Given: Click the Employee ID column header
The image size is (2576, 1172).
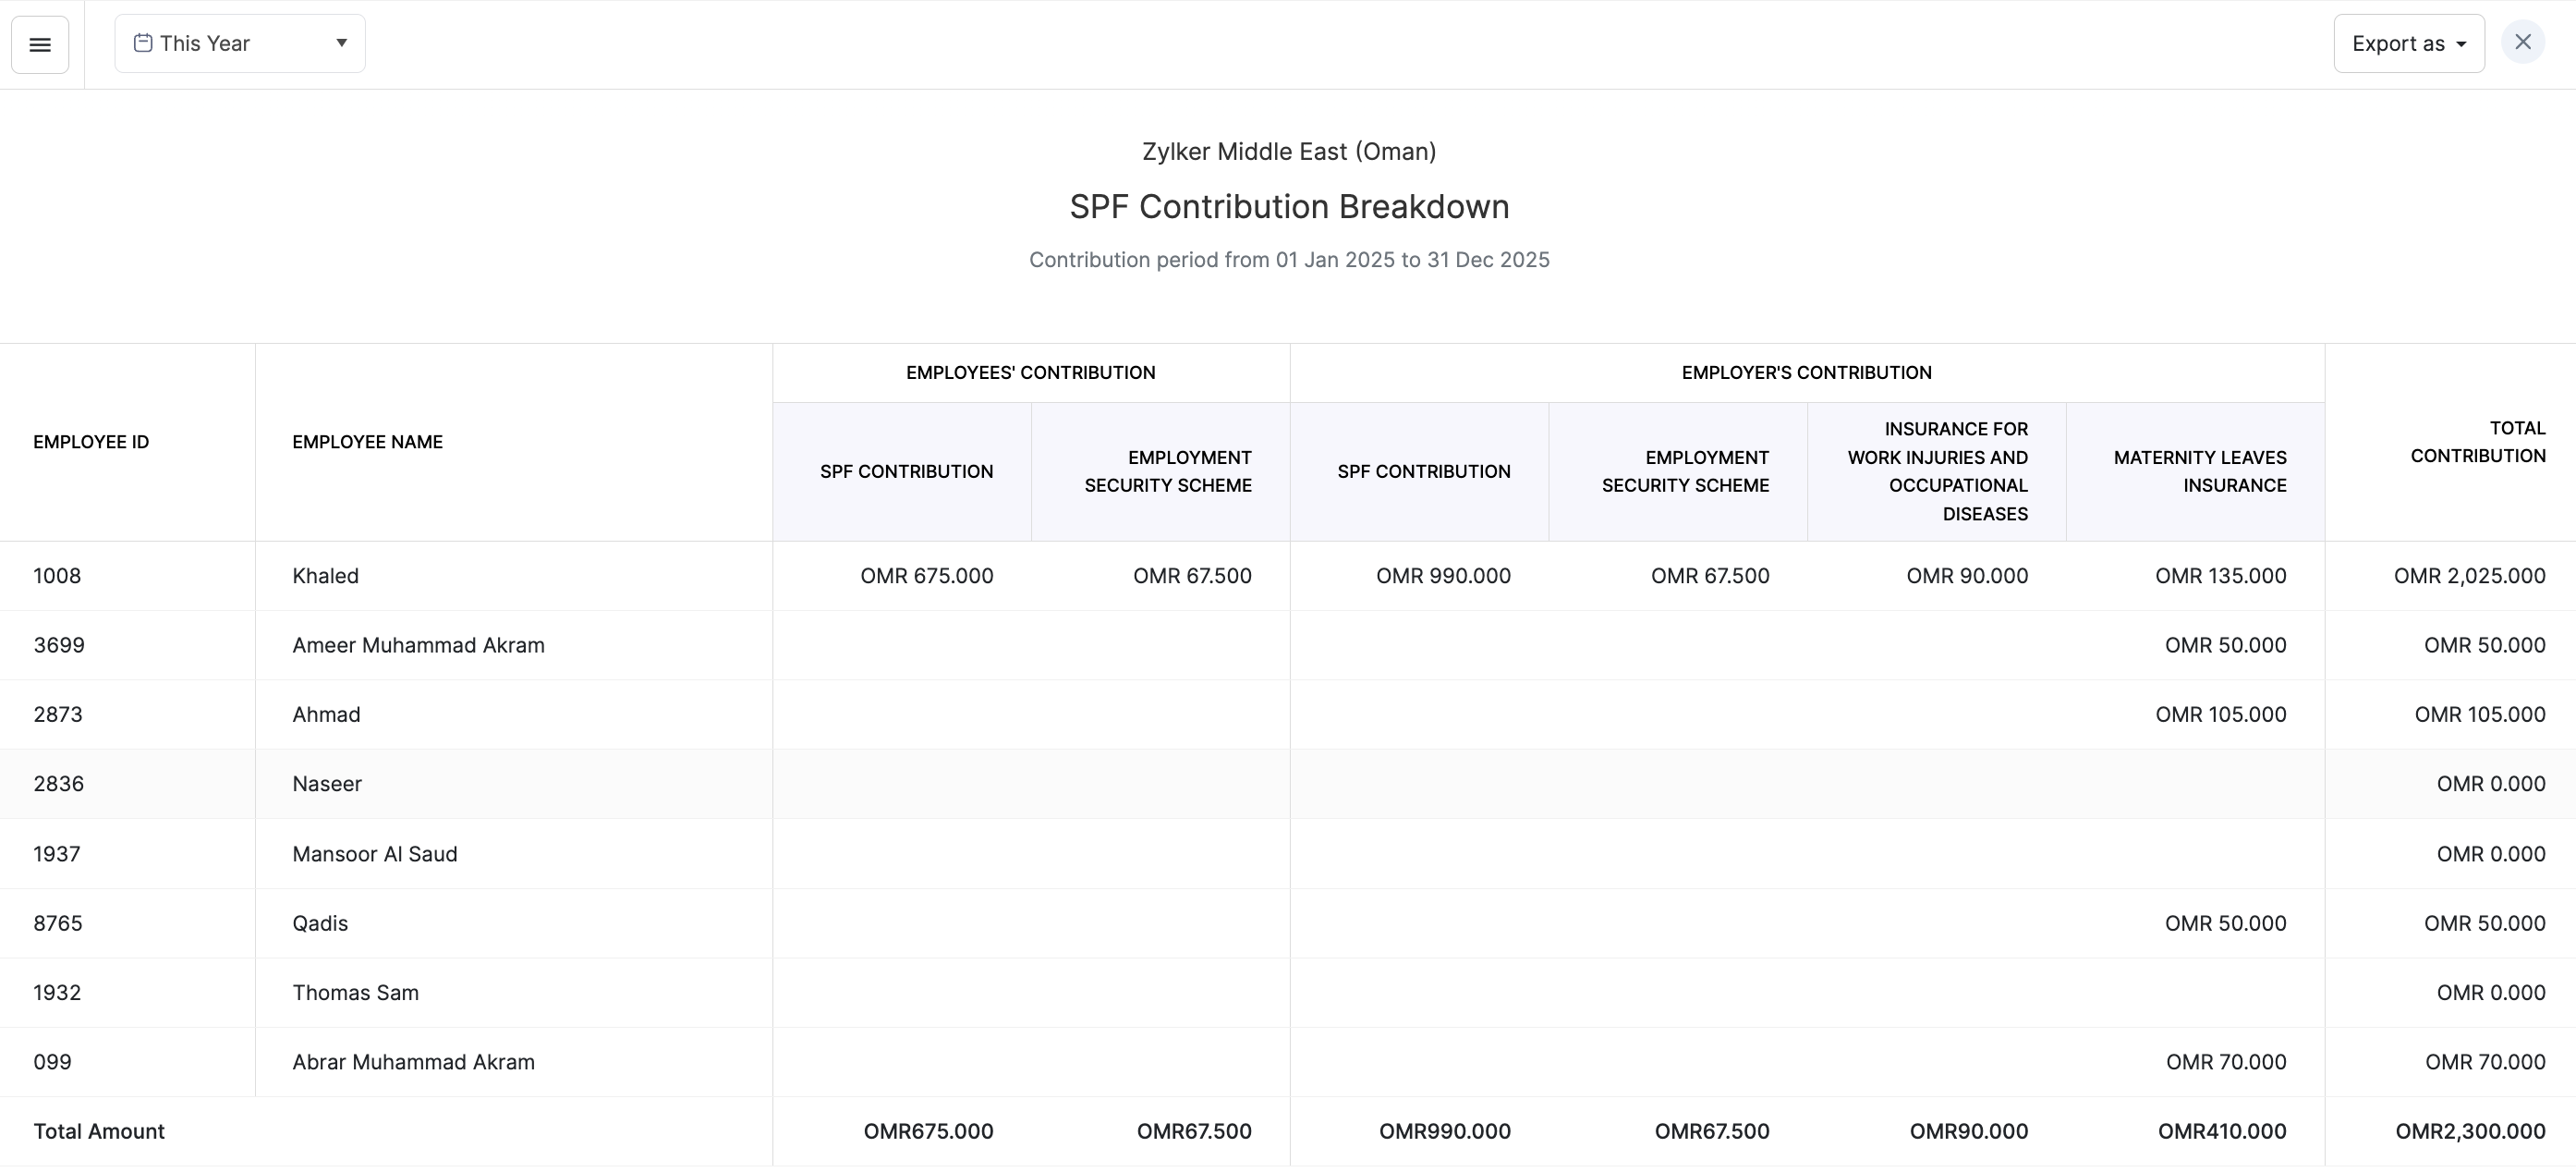Looking at the screenshot, I should point(91,442).
